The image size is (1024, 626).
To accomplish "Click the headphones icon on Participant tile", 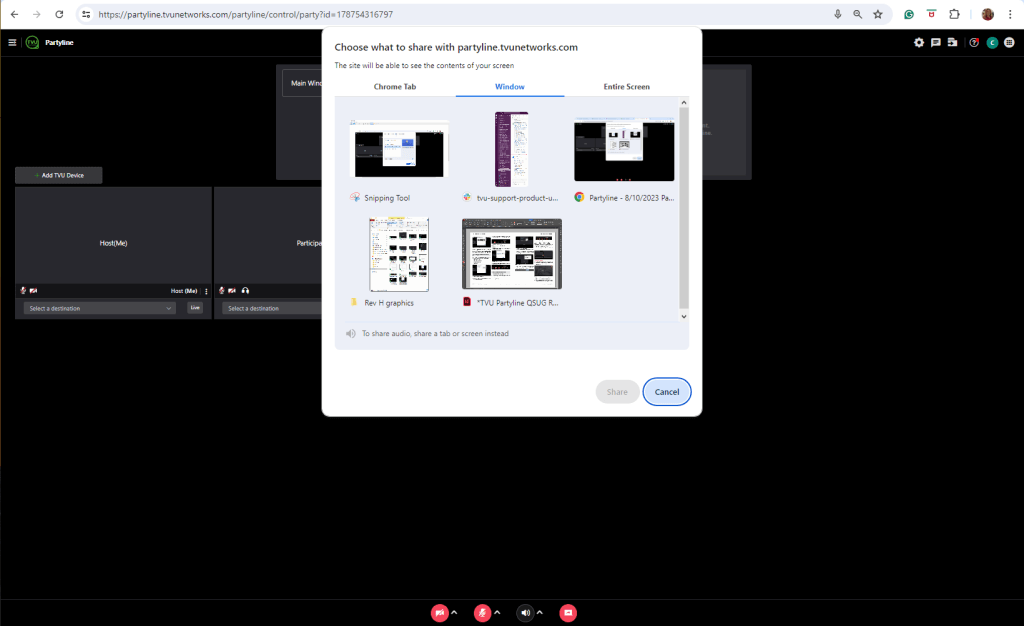I will pos(245,290).
